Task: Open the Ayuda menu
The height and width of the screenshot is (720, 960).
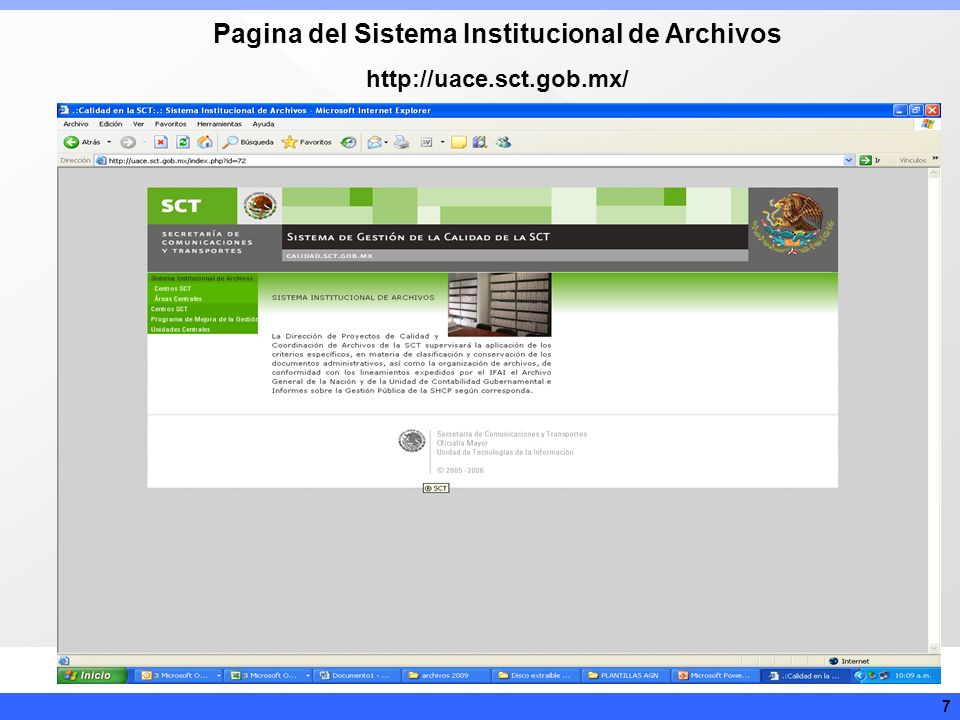Action: click(x=263, y=124)
